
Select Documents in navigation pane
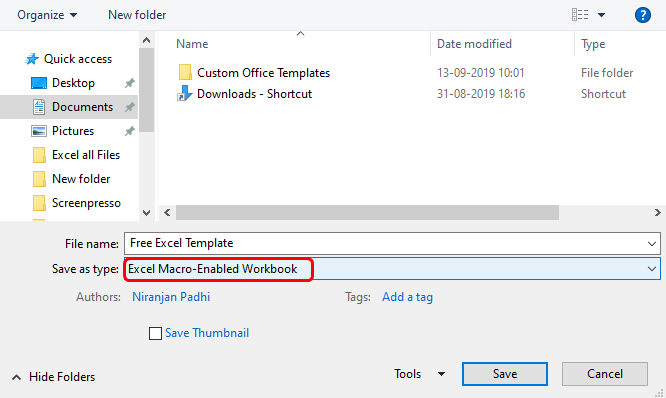click(x=82, y=107)
